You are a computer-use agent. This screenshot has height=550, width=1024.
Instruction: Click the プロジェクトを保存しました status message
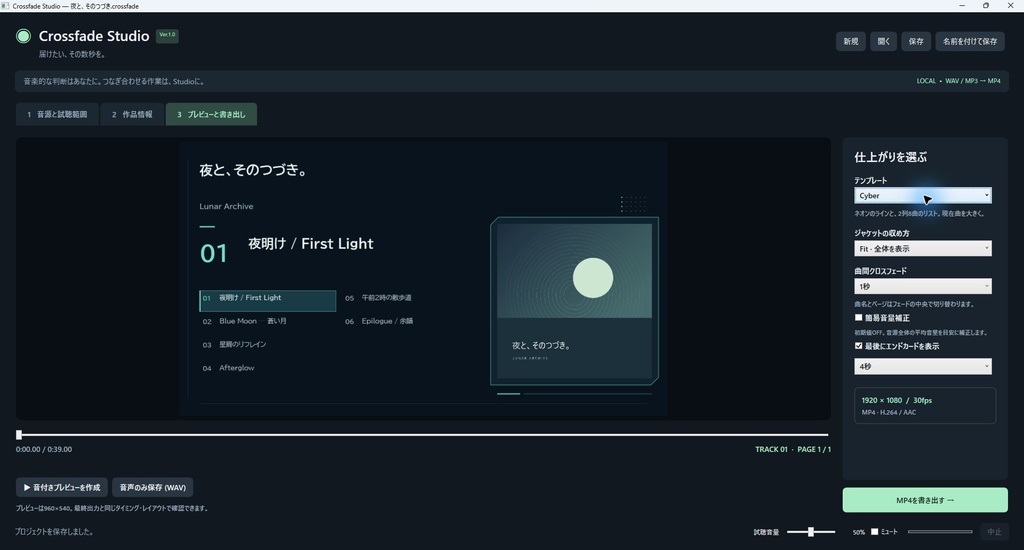click(x=54, y=532)
